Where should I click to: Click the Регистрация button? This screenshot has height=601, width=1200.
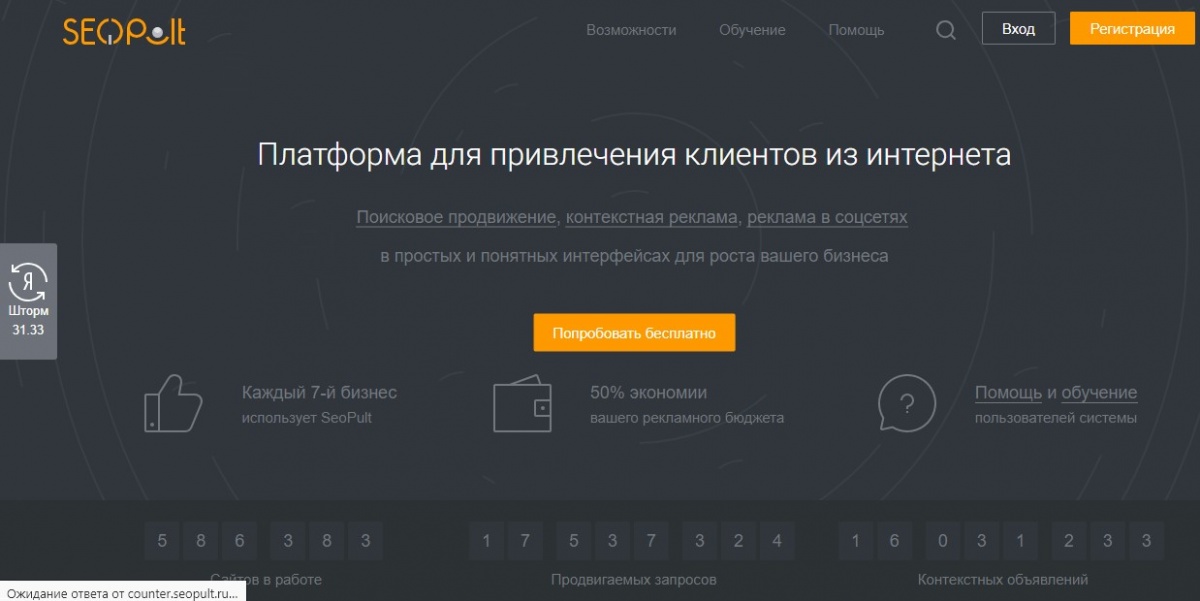click(1132, 29)
